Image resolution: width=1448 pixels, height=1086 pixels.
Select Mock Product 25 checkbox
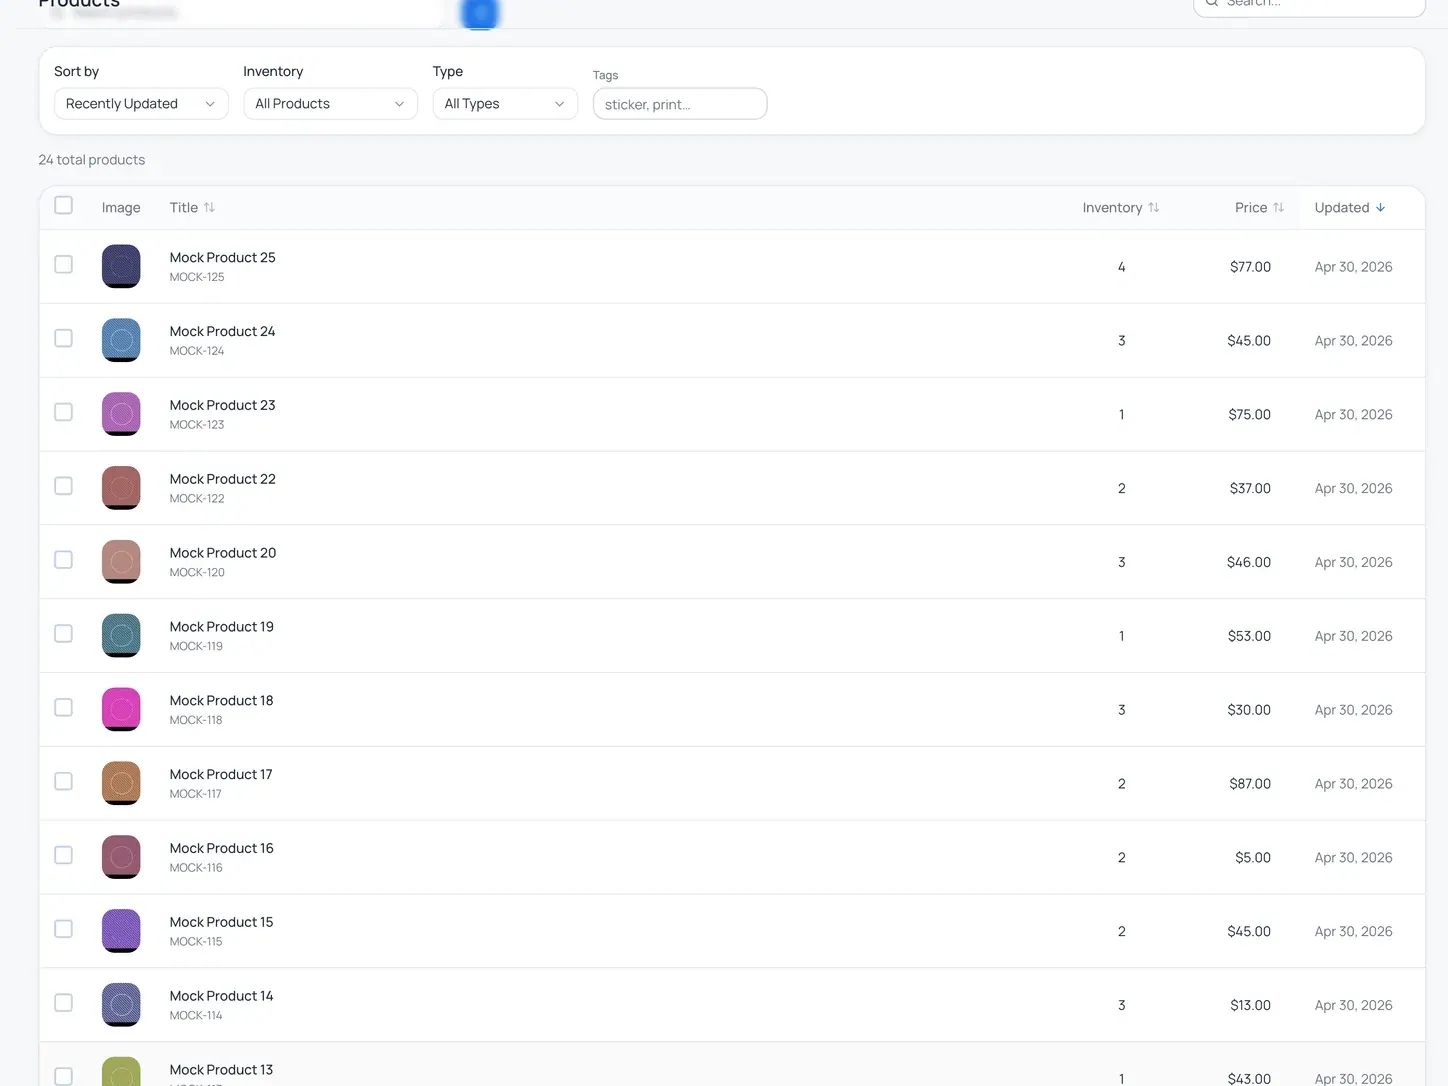point(64,264)
